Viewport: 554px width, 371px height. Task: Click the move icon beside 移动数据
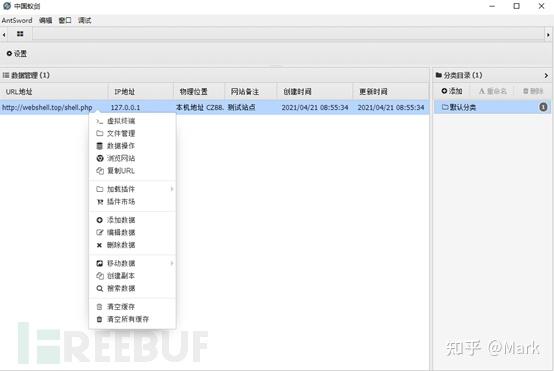pyautogui.click(x=100, y=263)
